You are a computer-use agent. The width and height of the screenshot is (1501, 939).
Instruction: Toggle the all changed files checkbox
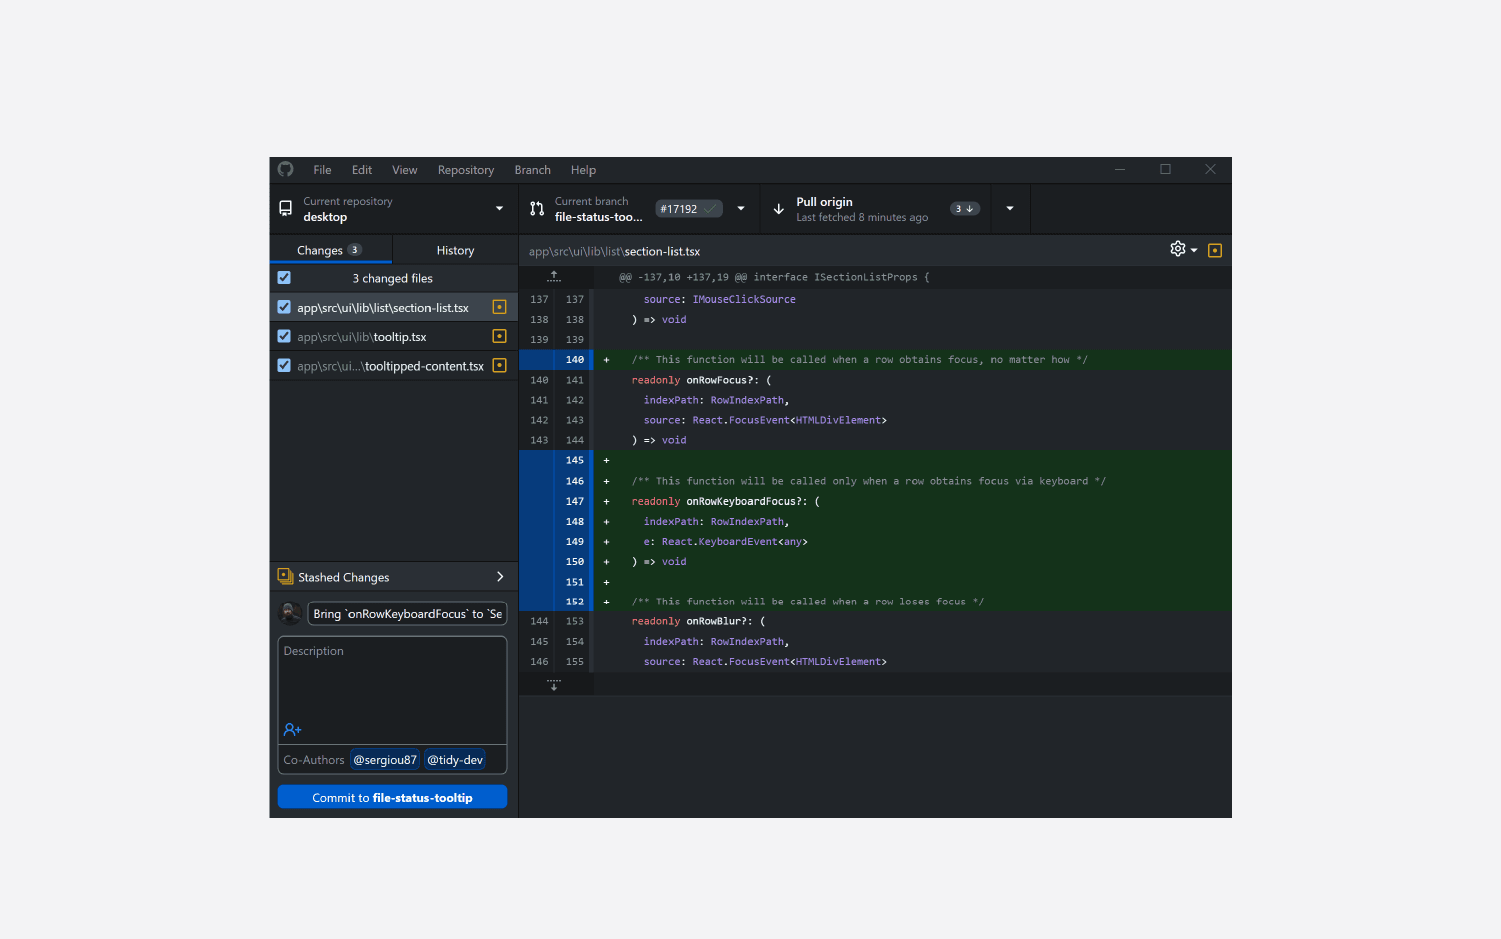284,278
